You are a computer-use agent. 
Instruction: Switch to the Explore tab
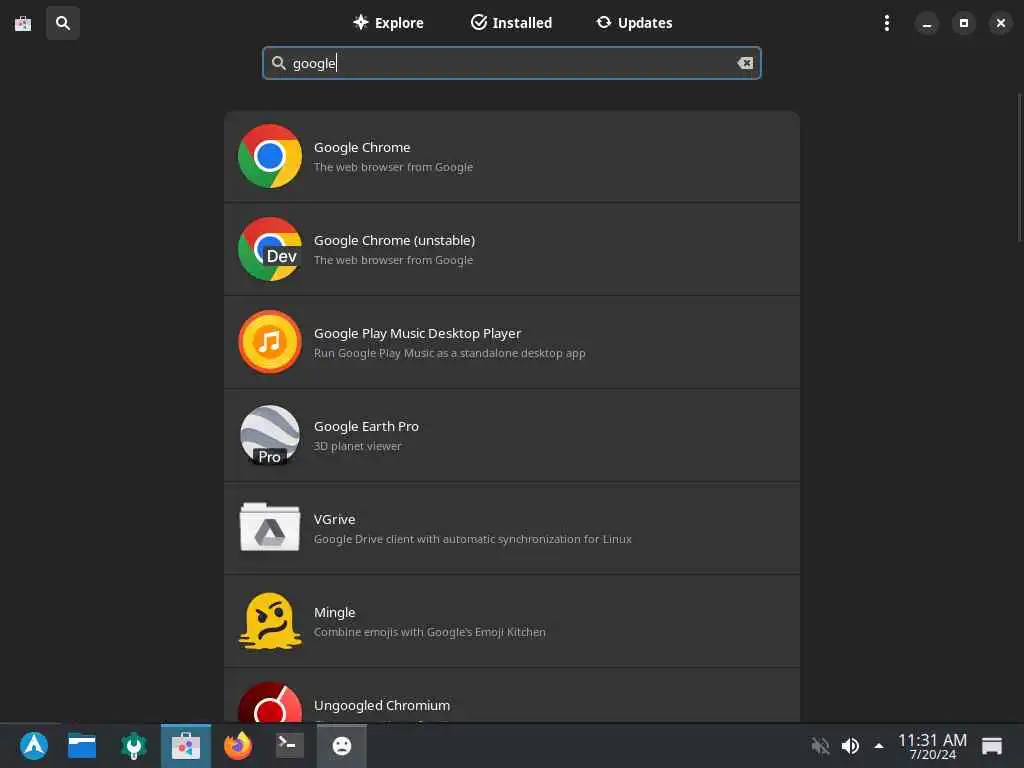coord(389,23)
